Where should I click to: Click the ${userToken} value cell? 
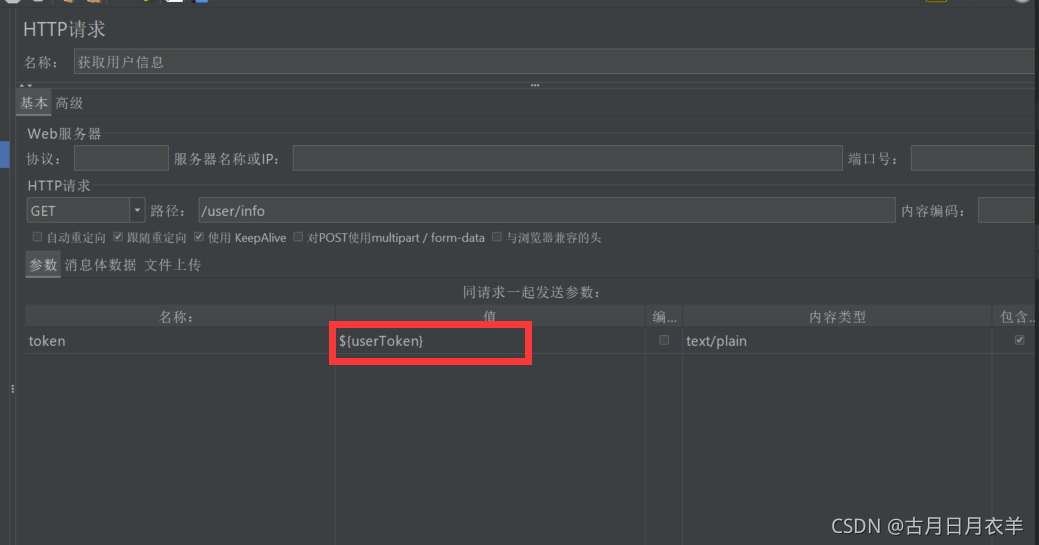click(490, 341)
